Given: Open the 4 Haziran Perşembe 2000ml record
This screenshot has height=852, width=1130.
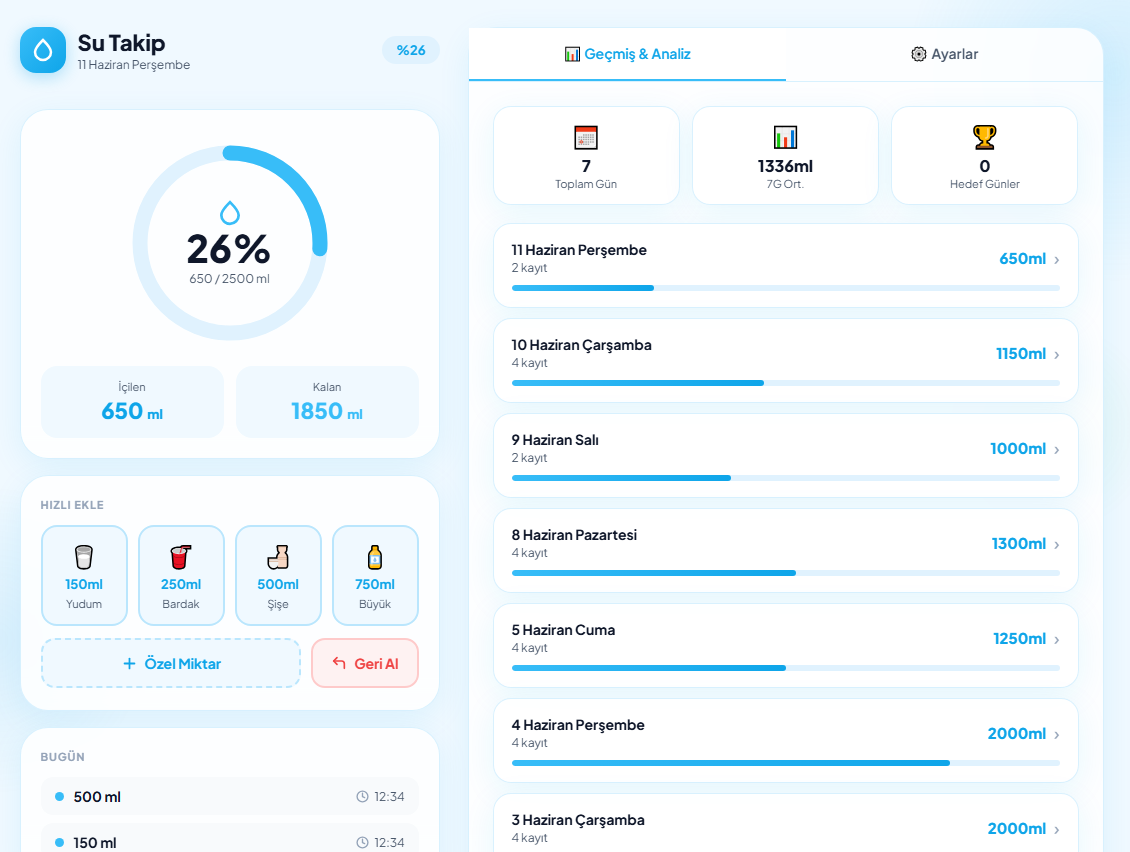Looking at the screenshot, I should (x=786, y=740).
